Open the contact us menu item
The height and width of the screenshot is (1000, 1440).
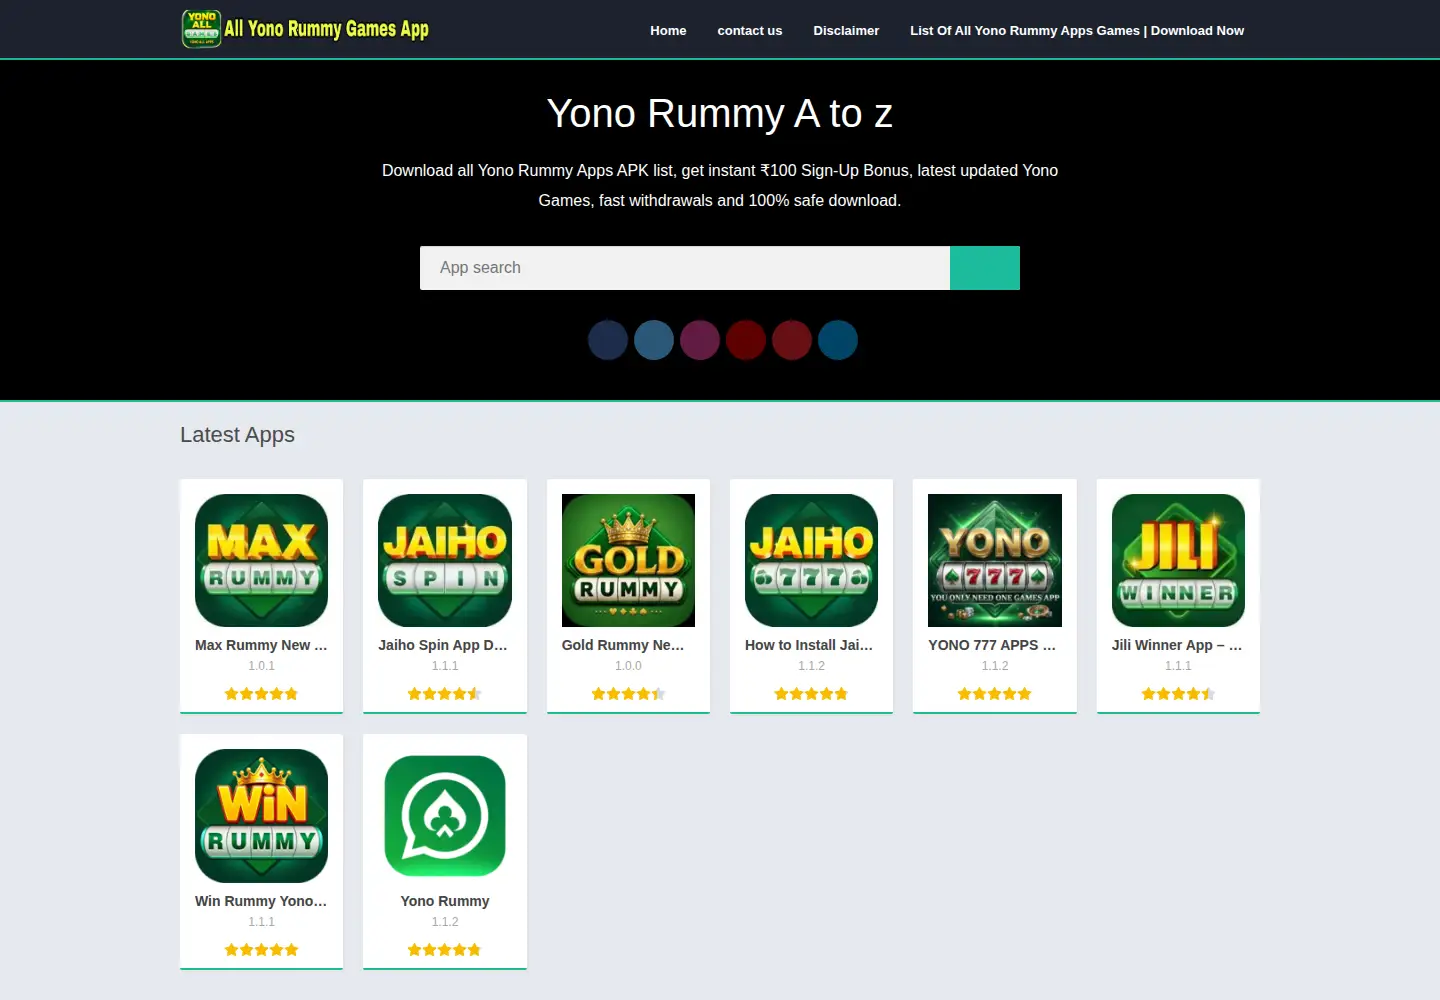click(750, 30)
